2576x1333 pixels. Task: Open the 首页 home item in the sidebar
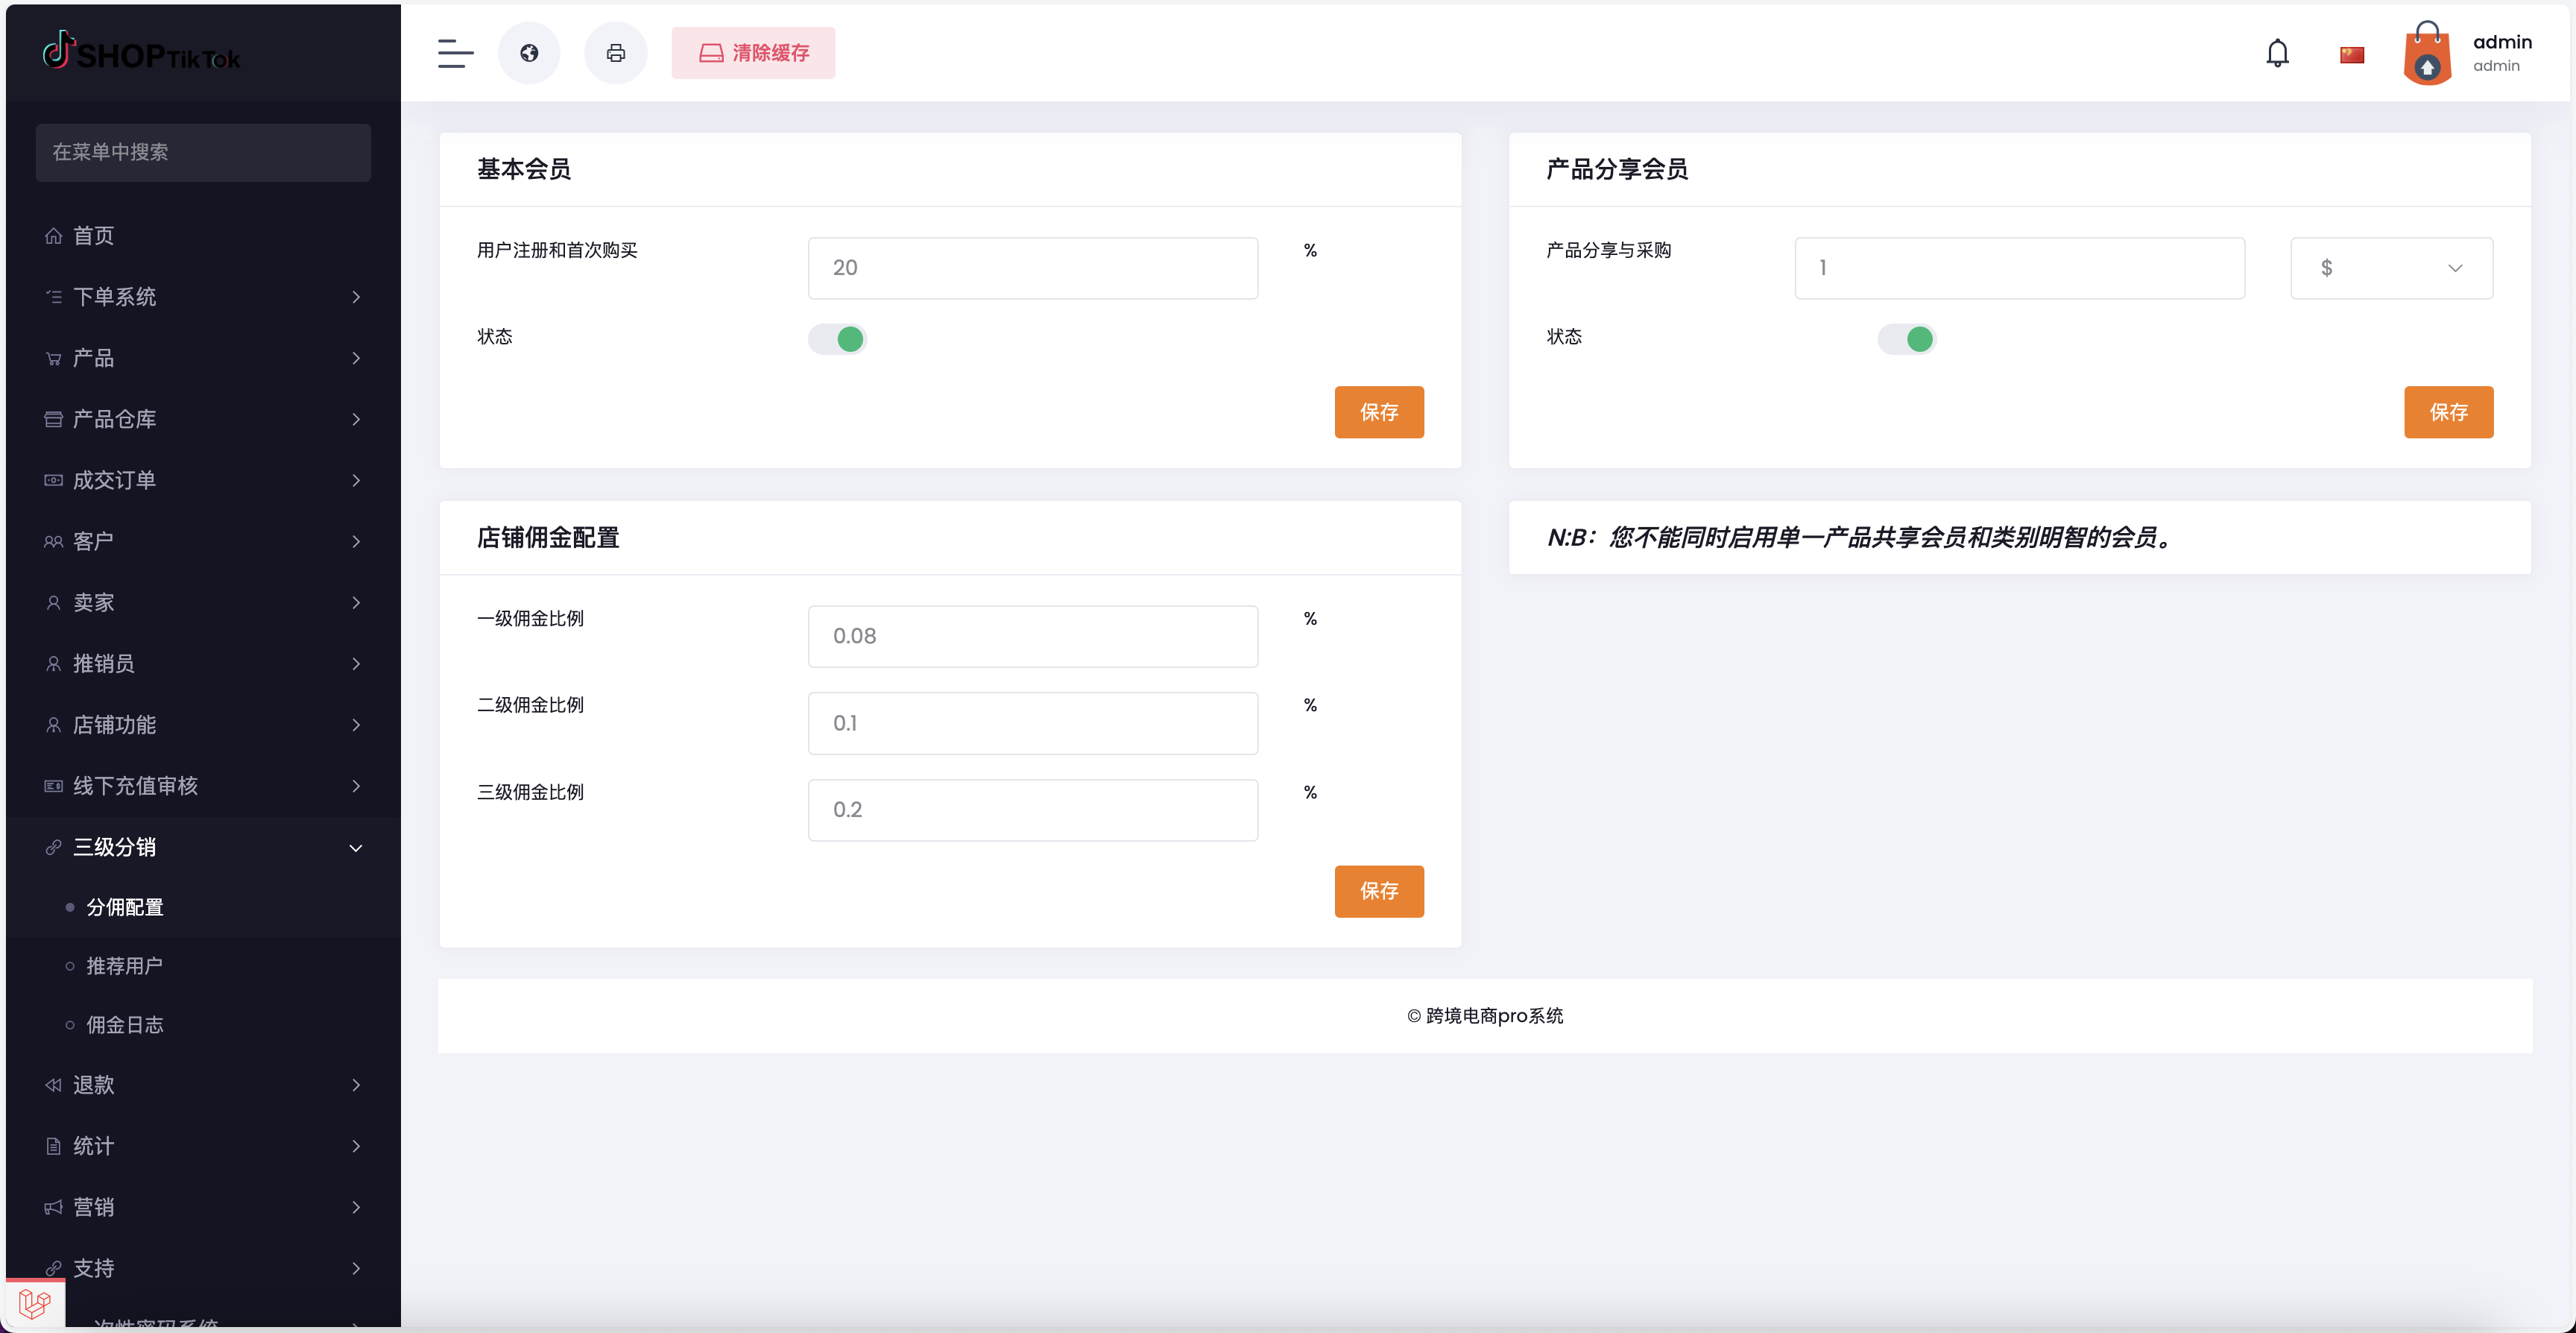pyautogui.click(x=95, y=236)
